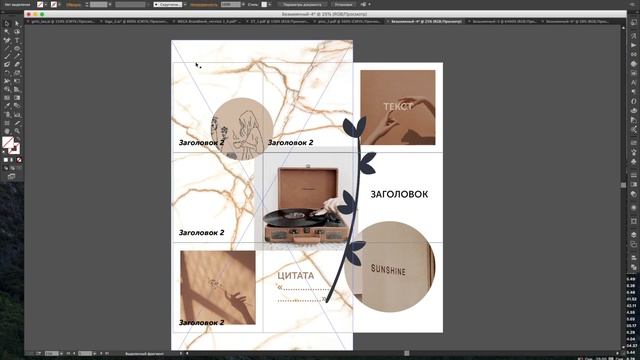Select the Selection (black arrow) tool
The image size is (640, 360).
[x=7, y=24]
